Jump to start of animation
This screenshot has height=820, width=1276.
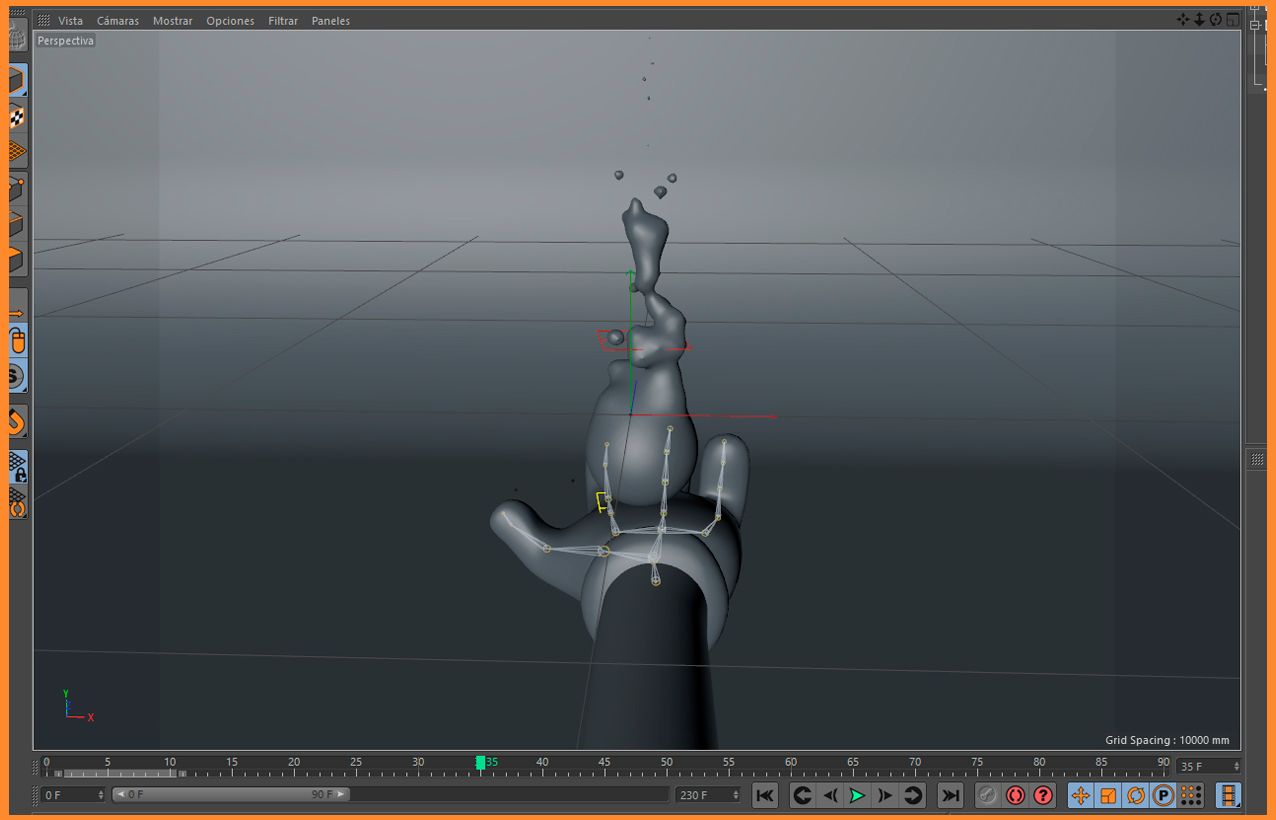765,795
